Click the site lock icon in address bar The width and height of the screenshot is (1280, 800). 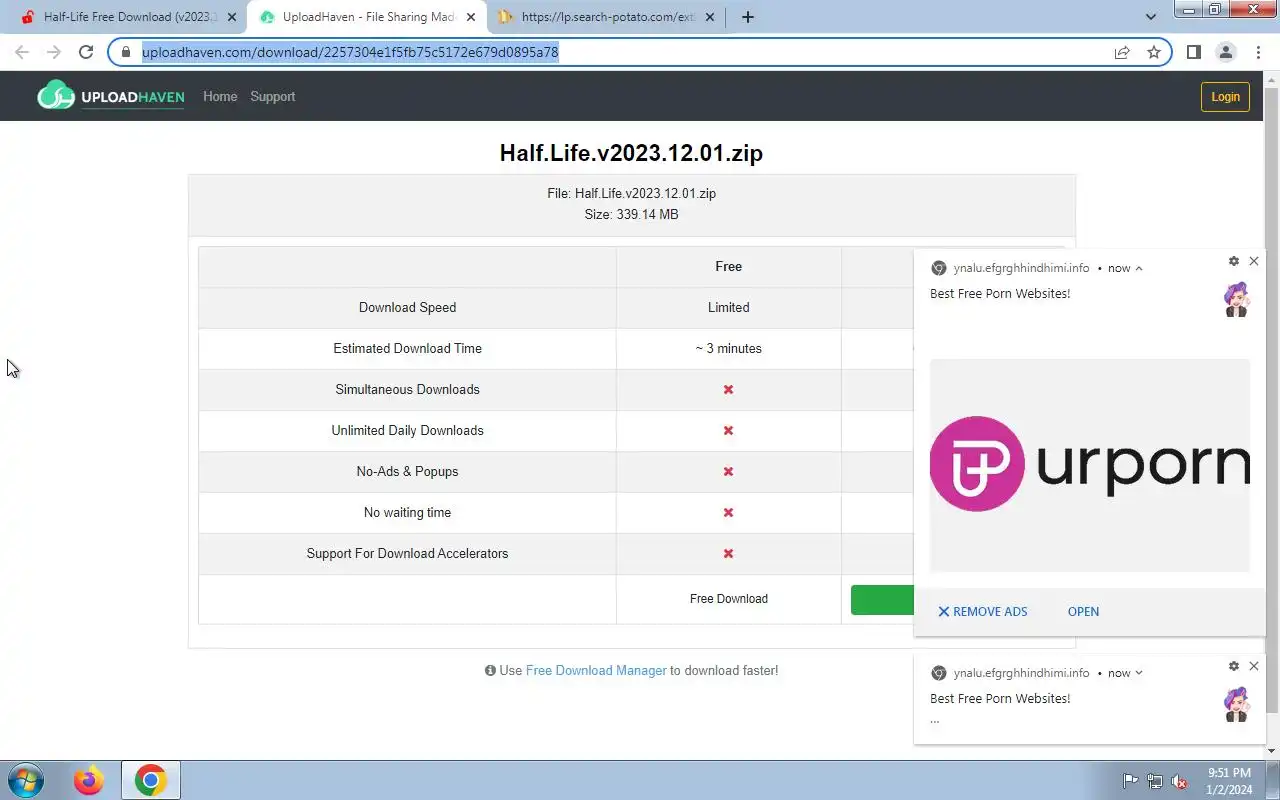(126, 52)
